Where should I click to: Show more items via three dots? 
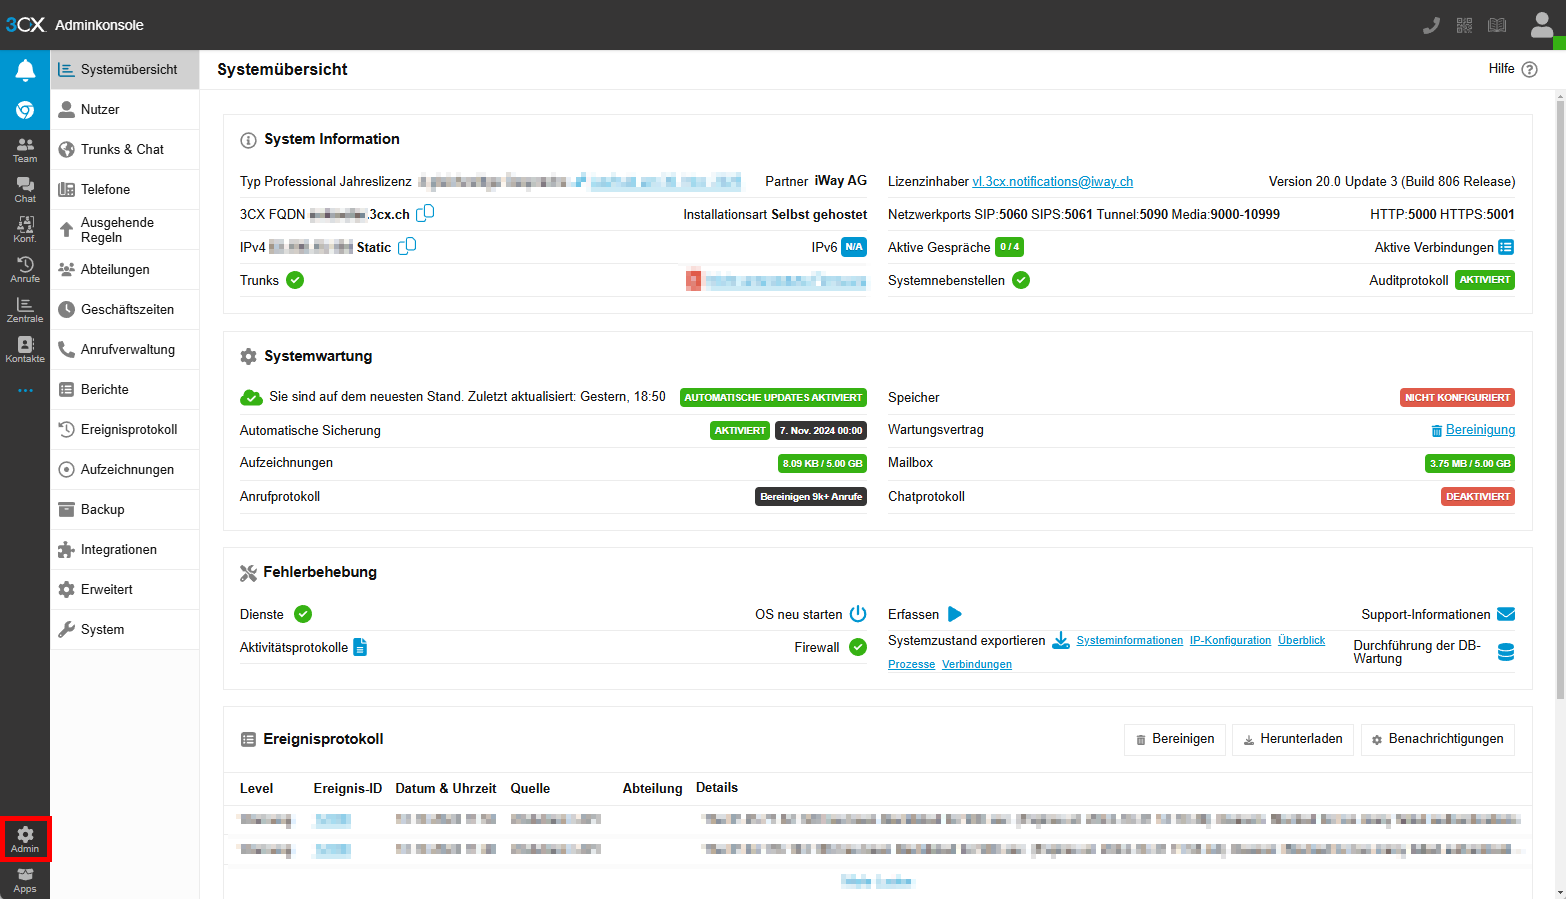click(25, 390)
